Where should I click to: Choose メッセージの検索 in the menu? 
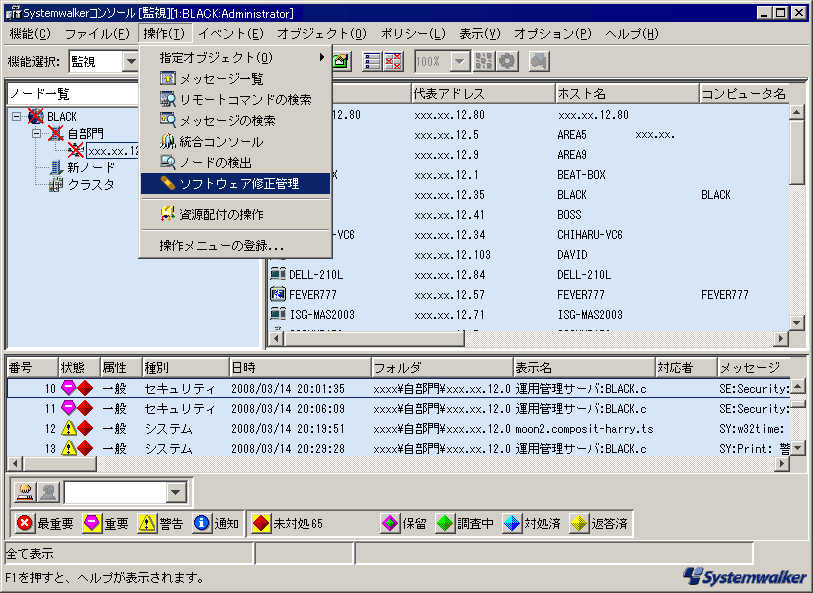pyautogui.click(x=235, y=120)
